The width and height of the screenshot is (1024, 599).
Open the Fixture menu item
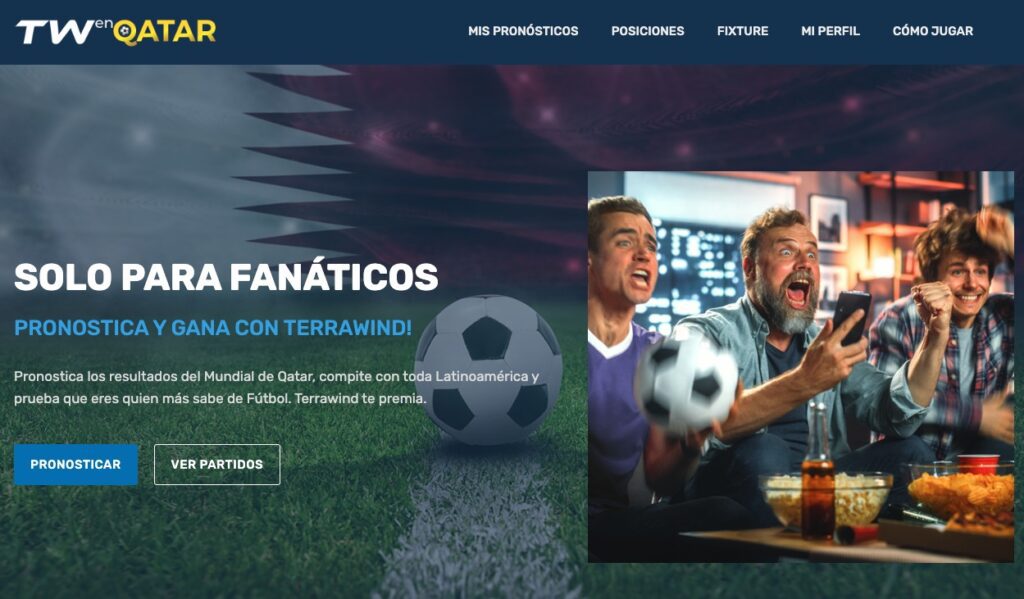pyautogui.click(x=743, y=31)
